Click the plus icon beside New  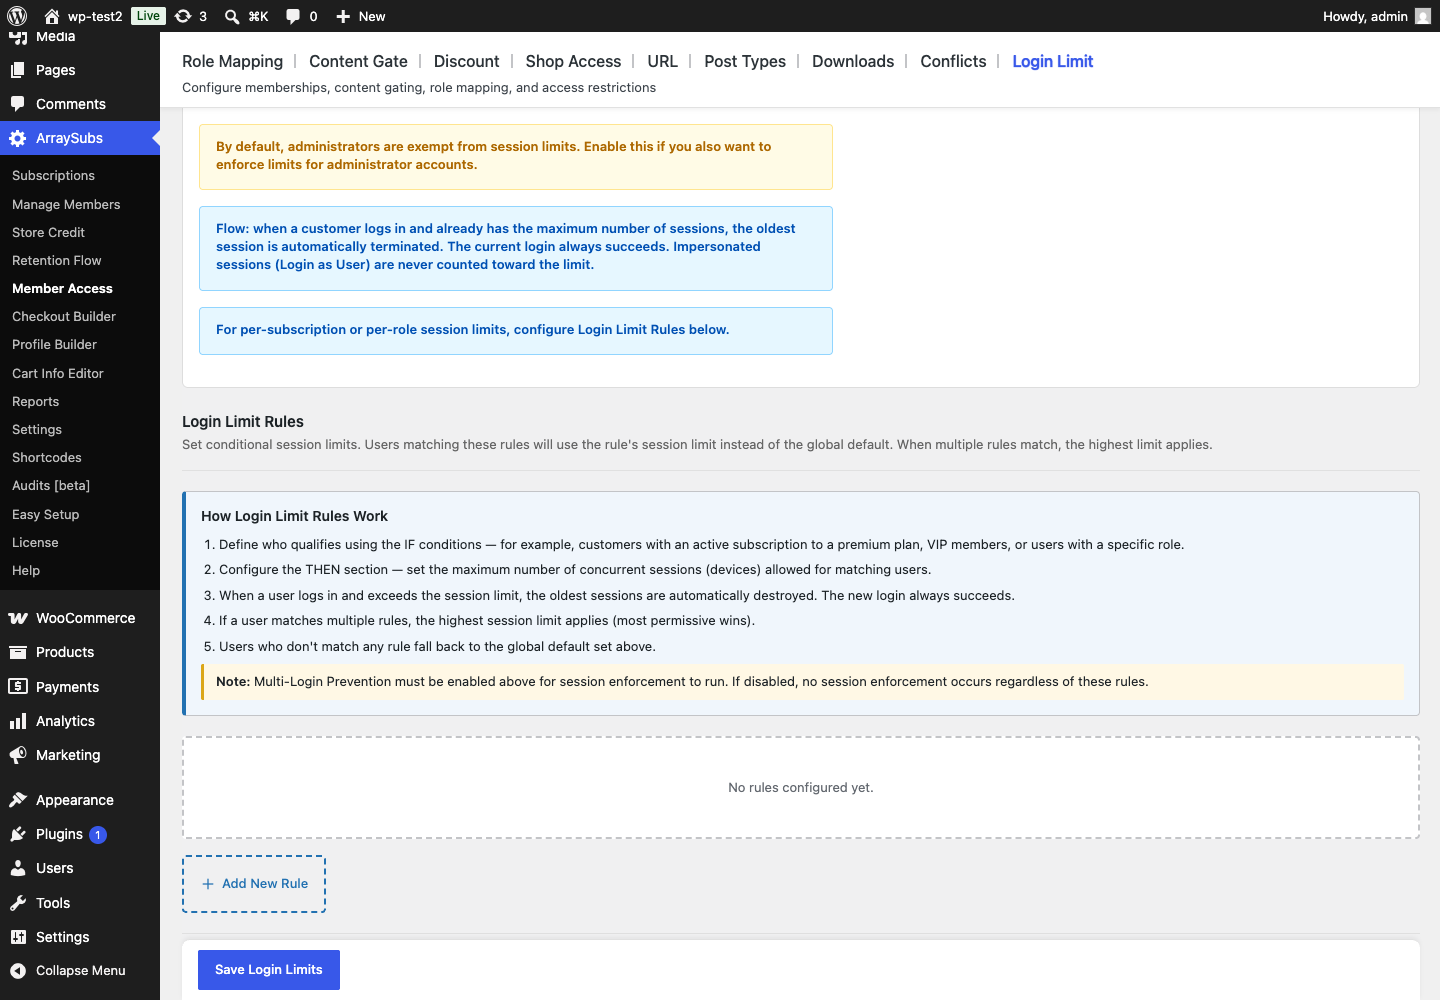point(343,16)
